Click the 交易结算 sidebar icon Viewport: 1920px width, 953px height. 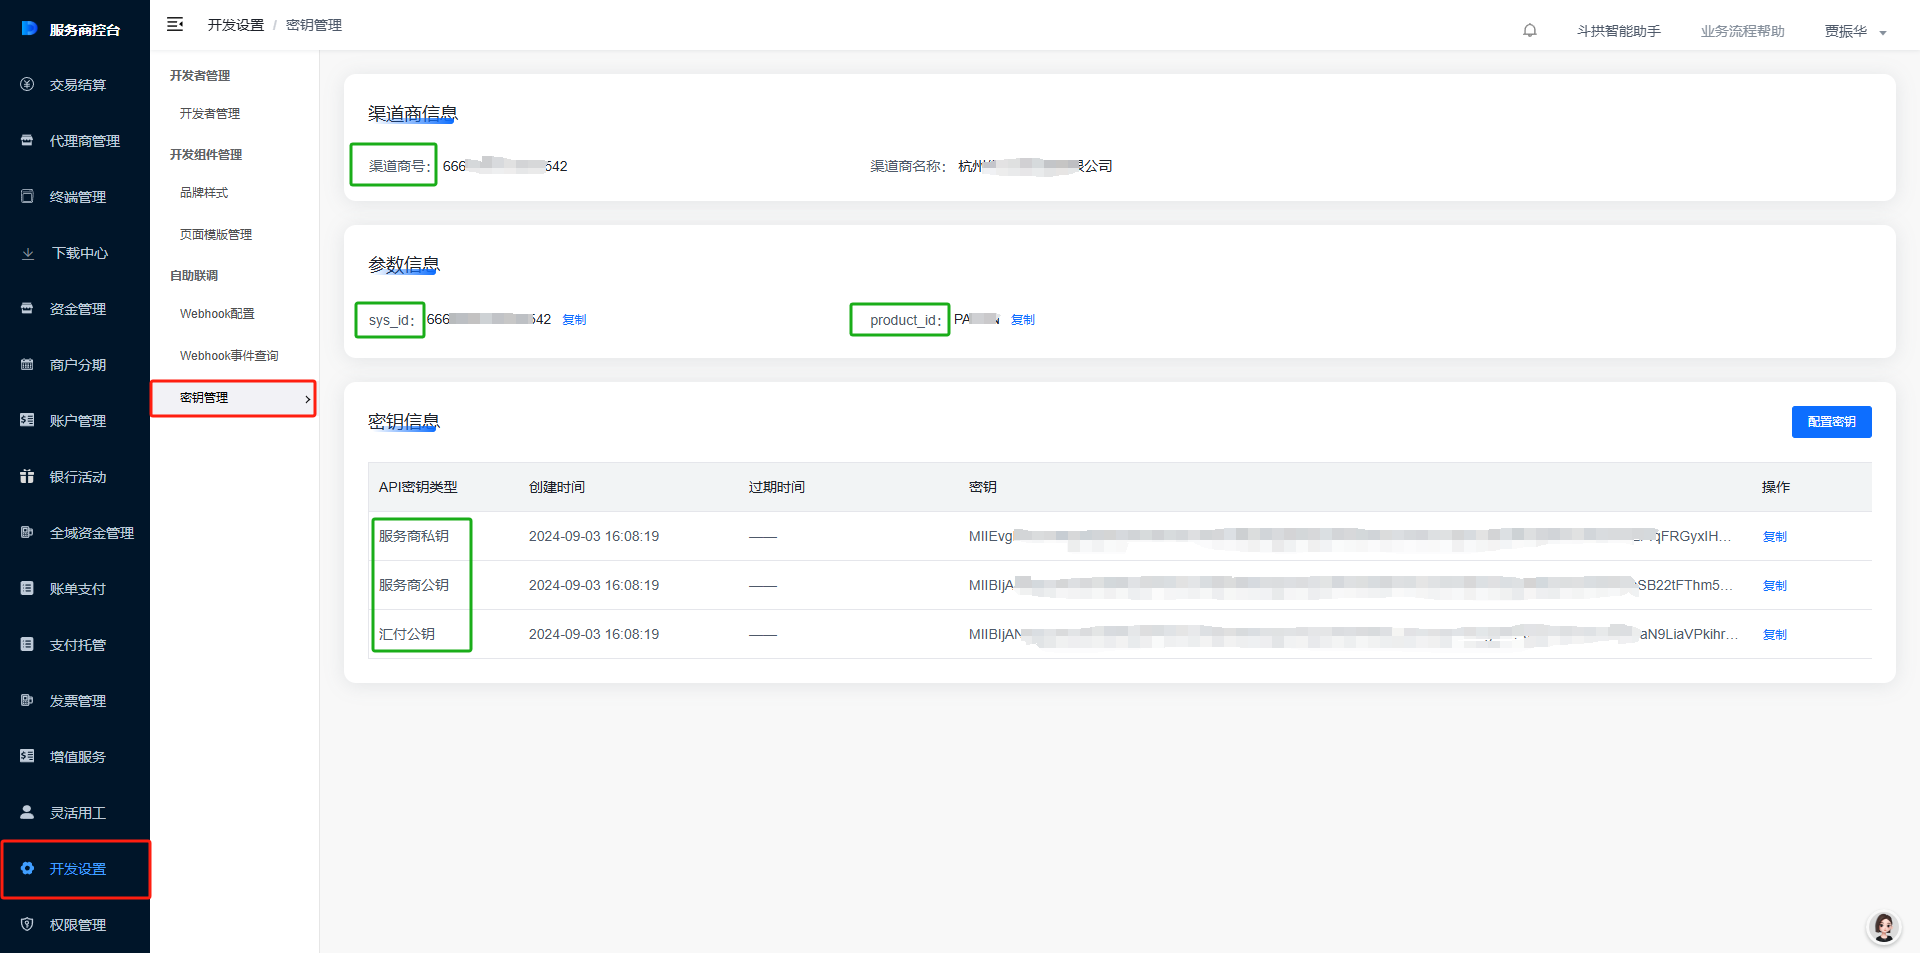[27, 85]
